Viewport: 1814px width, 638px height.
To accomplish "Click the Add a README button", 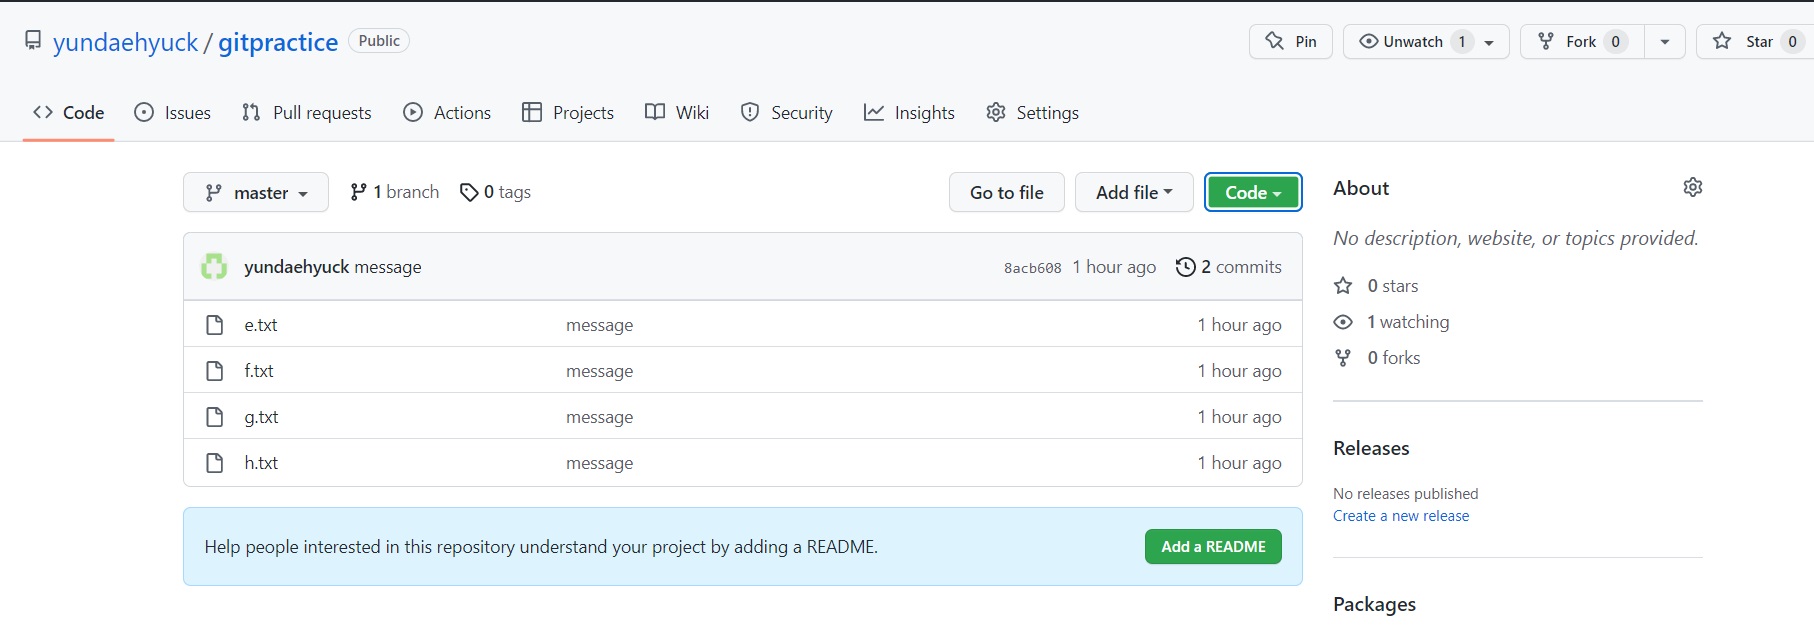I will [x=1213, y=547].
